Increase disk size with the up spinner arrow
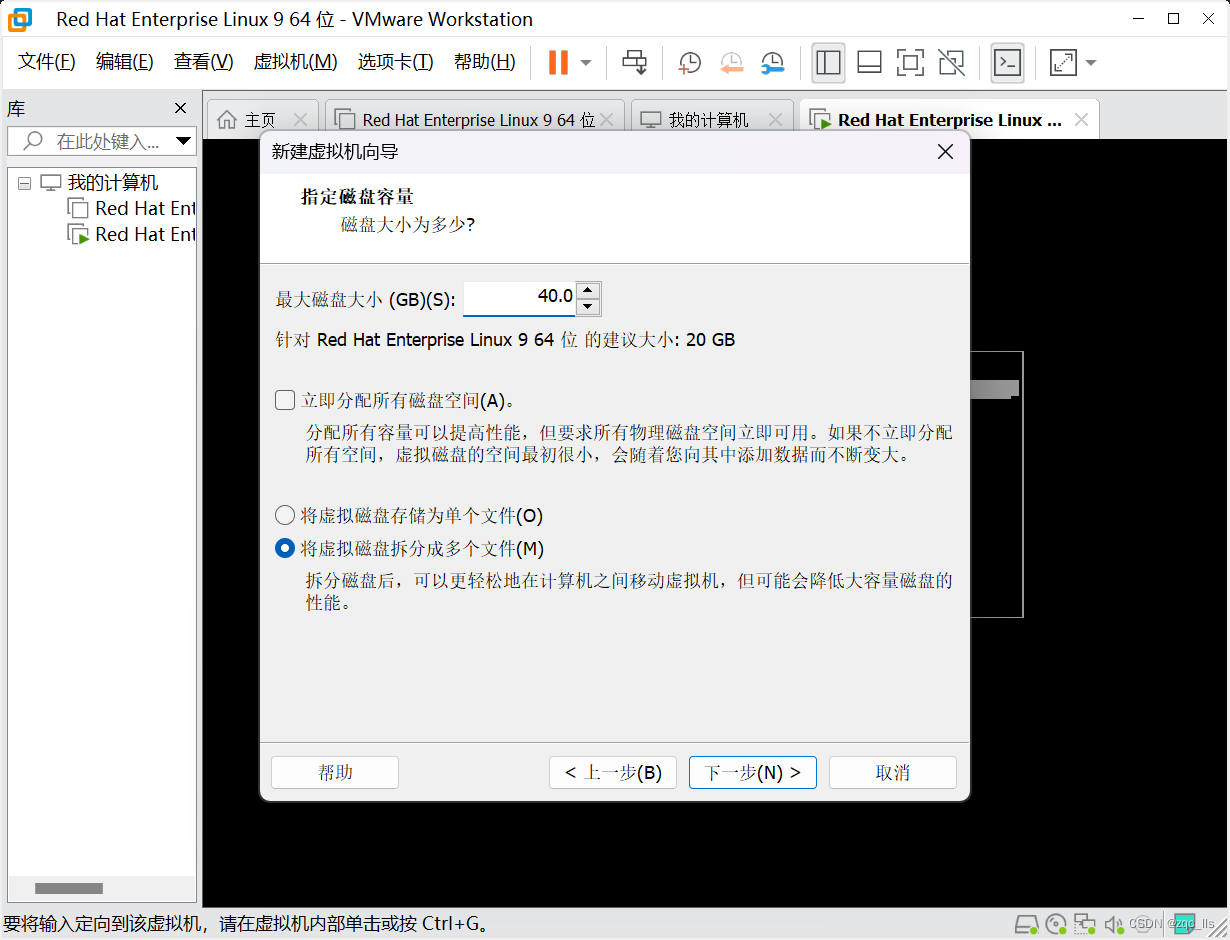The width and height of the screenshot is (1230, 940). pyautogui.click(x=589, y=290)
